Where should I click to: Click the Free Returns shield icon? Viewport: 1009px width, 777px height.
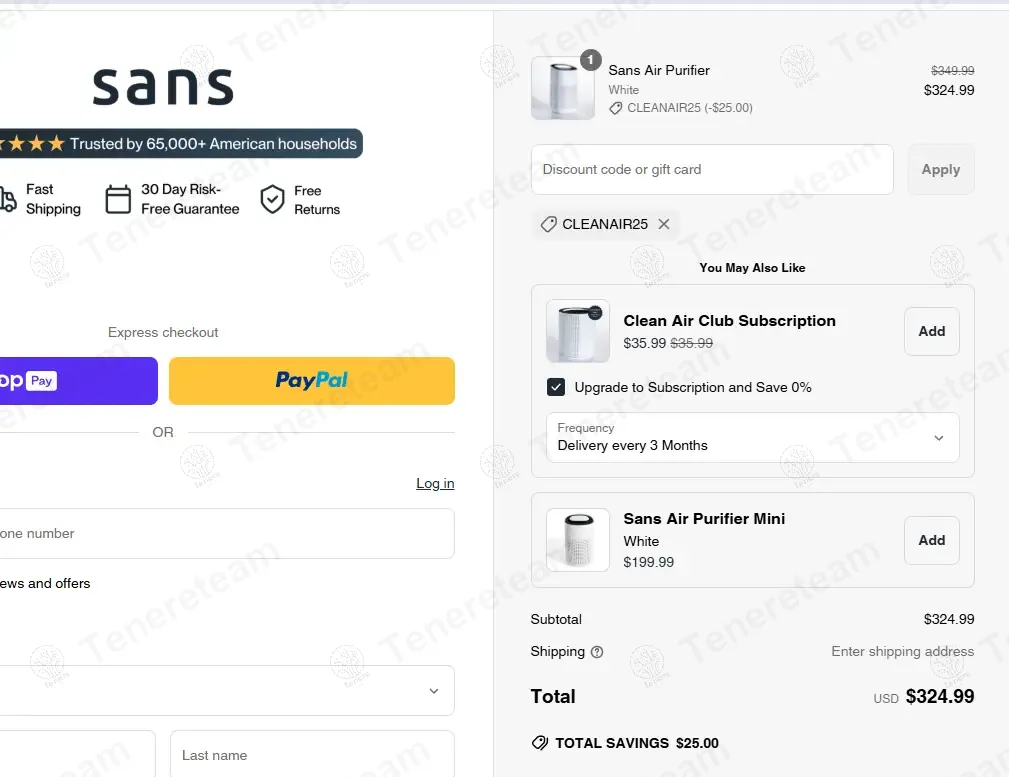point(272,199)
